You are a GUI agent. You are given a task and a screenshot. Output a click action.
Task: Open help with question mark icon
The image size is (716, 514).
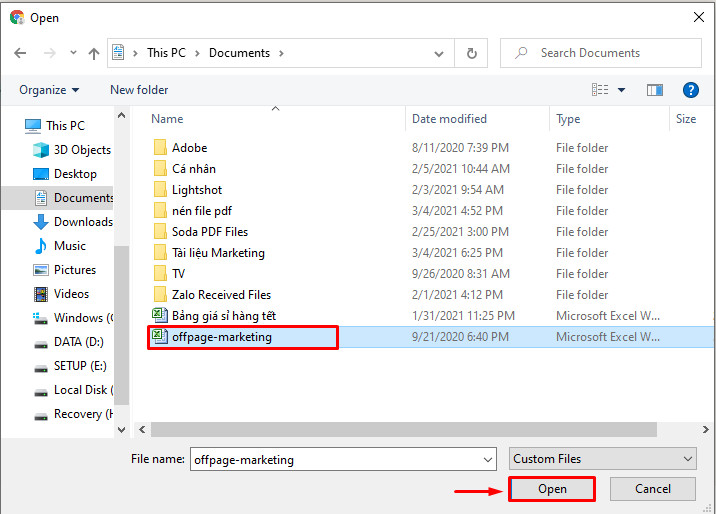click(x=690, y=90)
